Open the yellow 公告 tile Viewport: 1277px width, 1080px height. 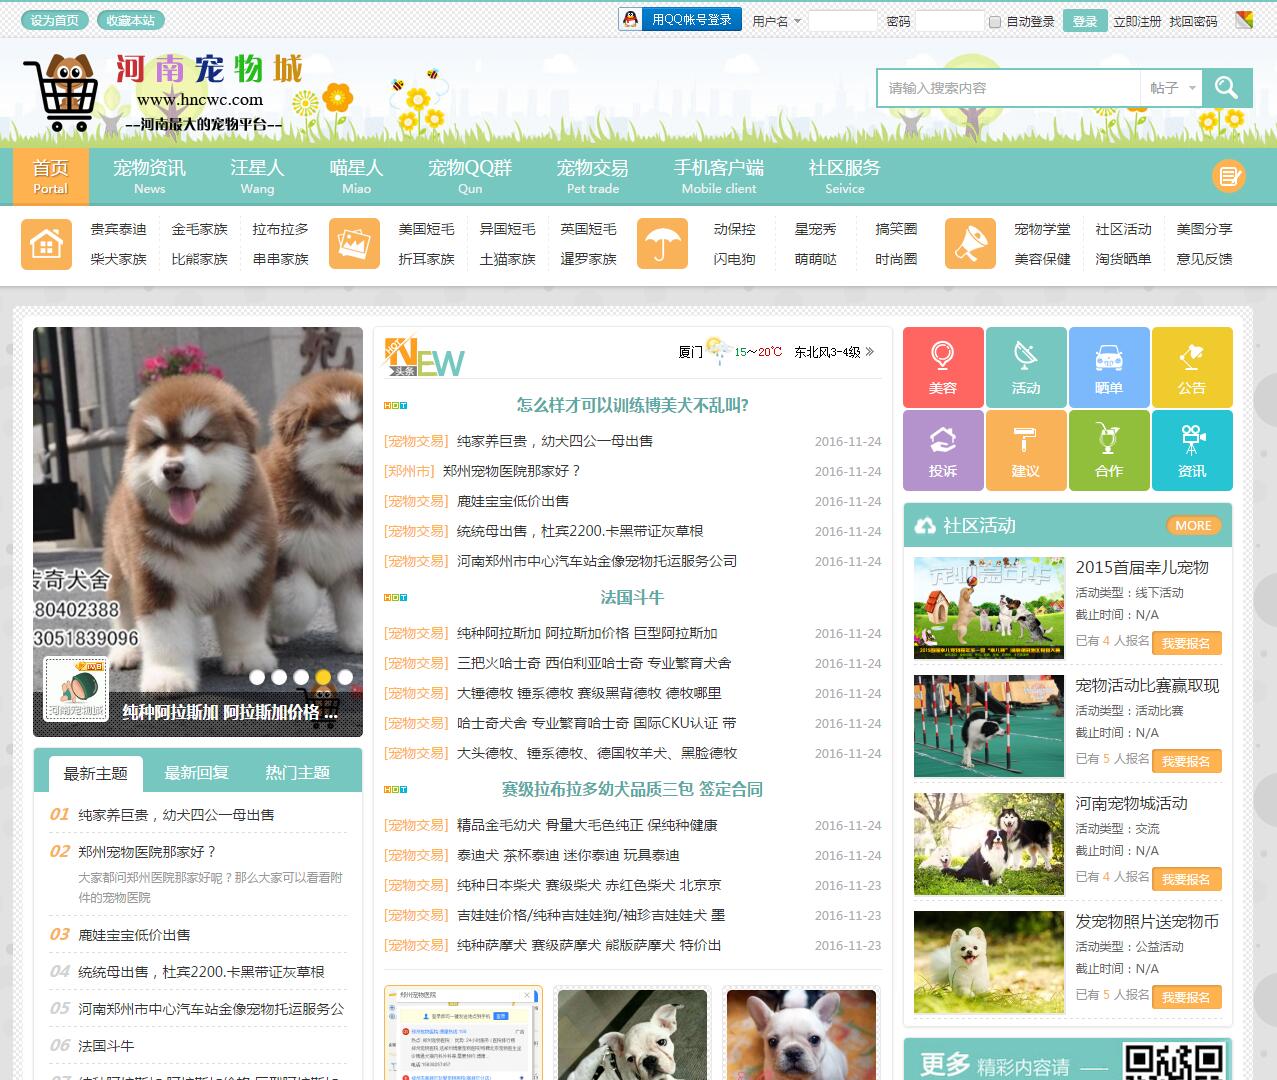[1192, 367]
